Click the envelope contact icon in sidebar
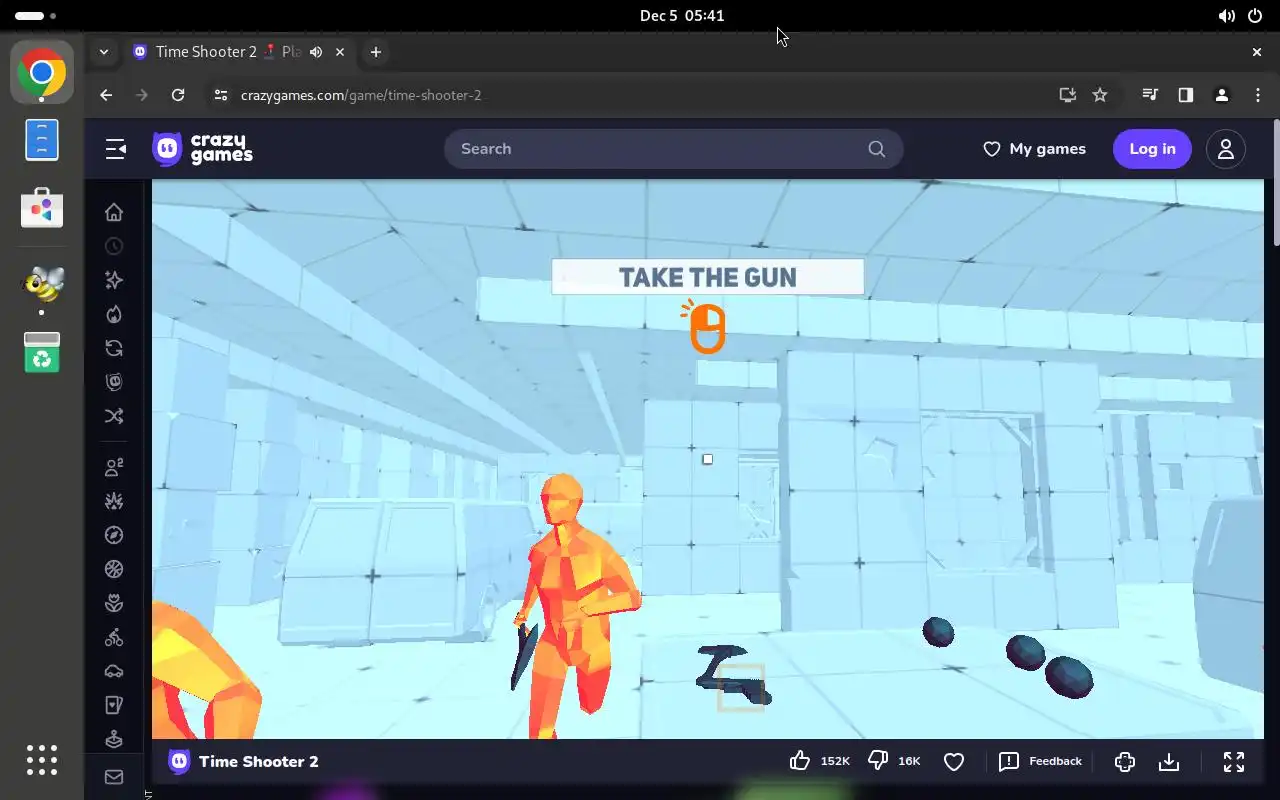The height and width of the screenshot is (800, 1280). [x=114, y=777]
